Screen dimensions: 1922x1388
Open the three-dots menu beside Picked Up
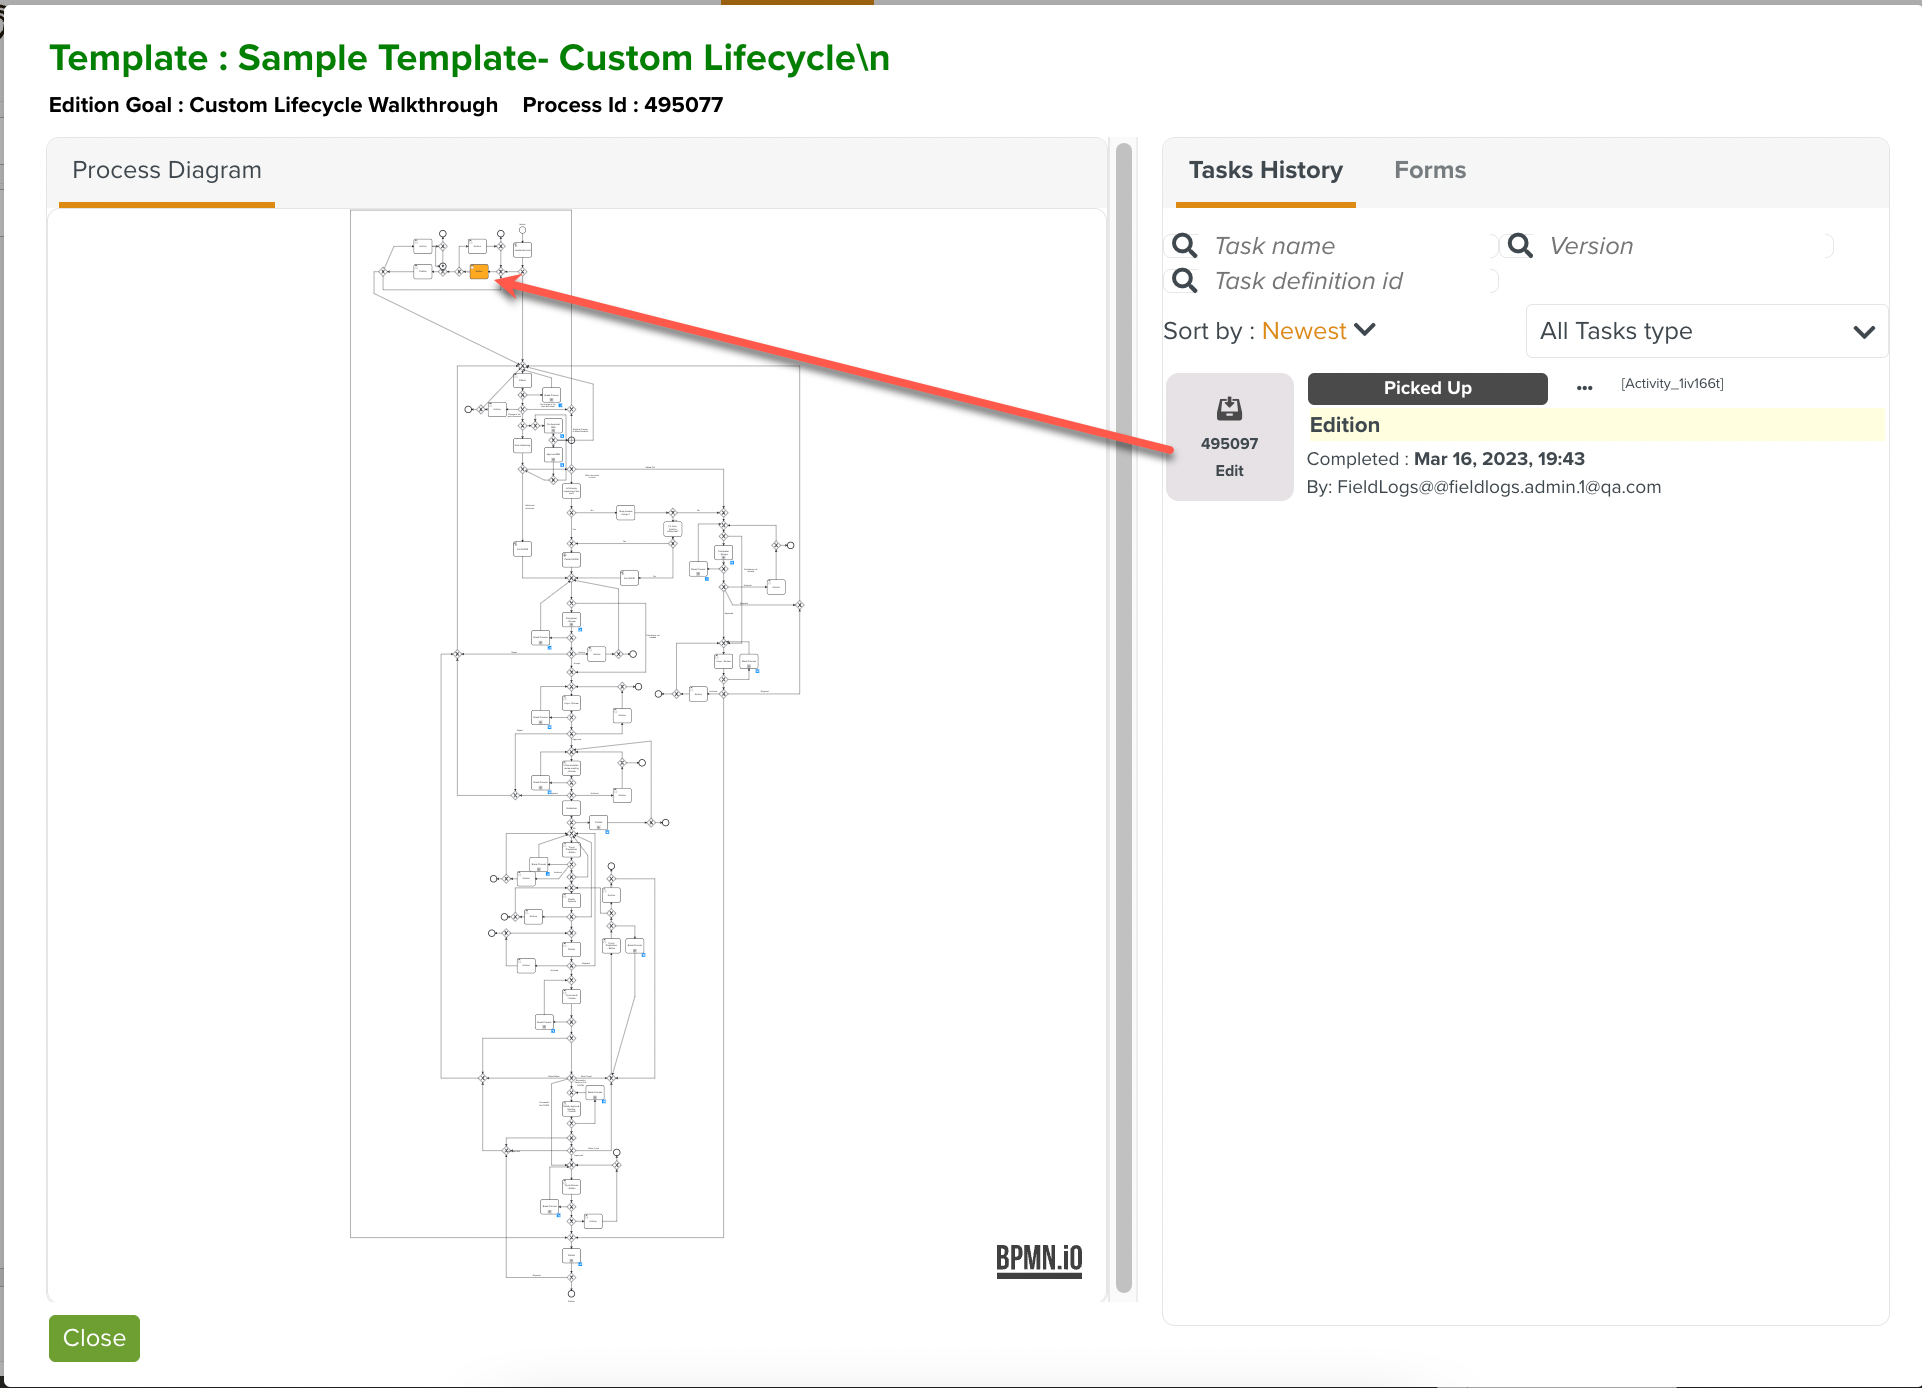[x=1584, y=388]
